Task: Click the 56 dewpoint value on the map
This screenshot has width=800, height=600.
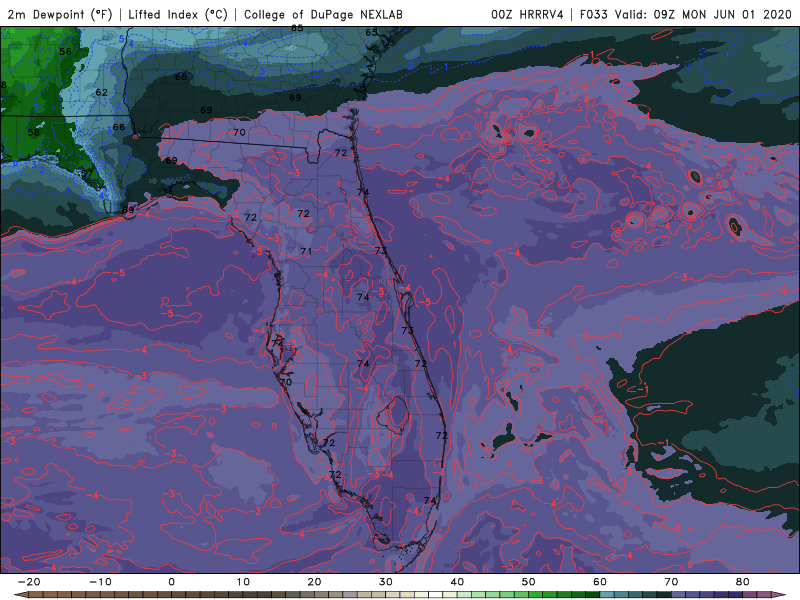Action: [65, 52]
